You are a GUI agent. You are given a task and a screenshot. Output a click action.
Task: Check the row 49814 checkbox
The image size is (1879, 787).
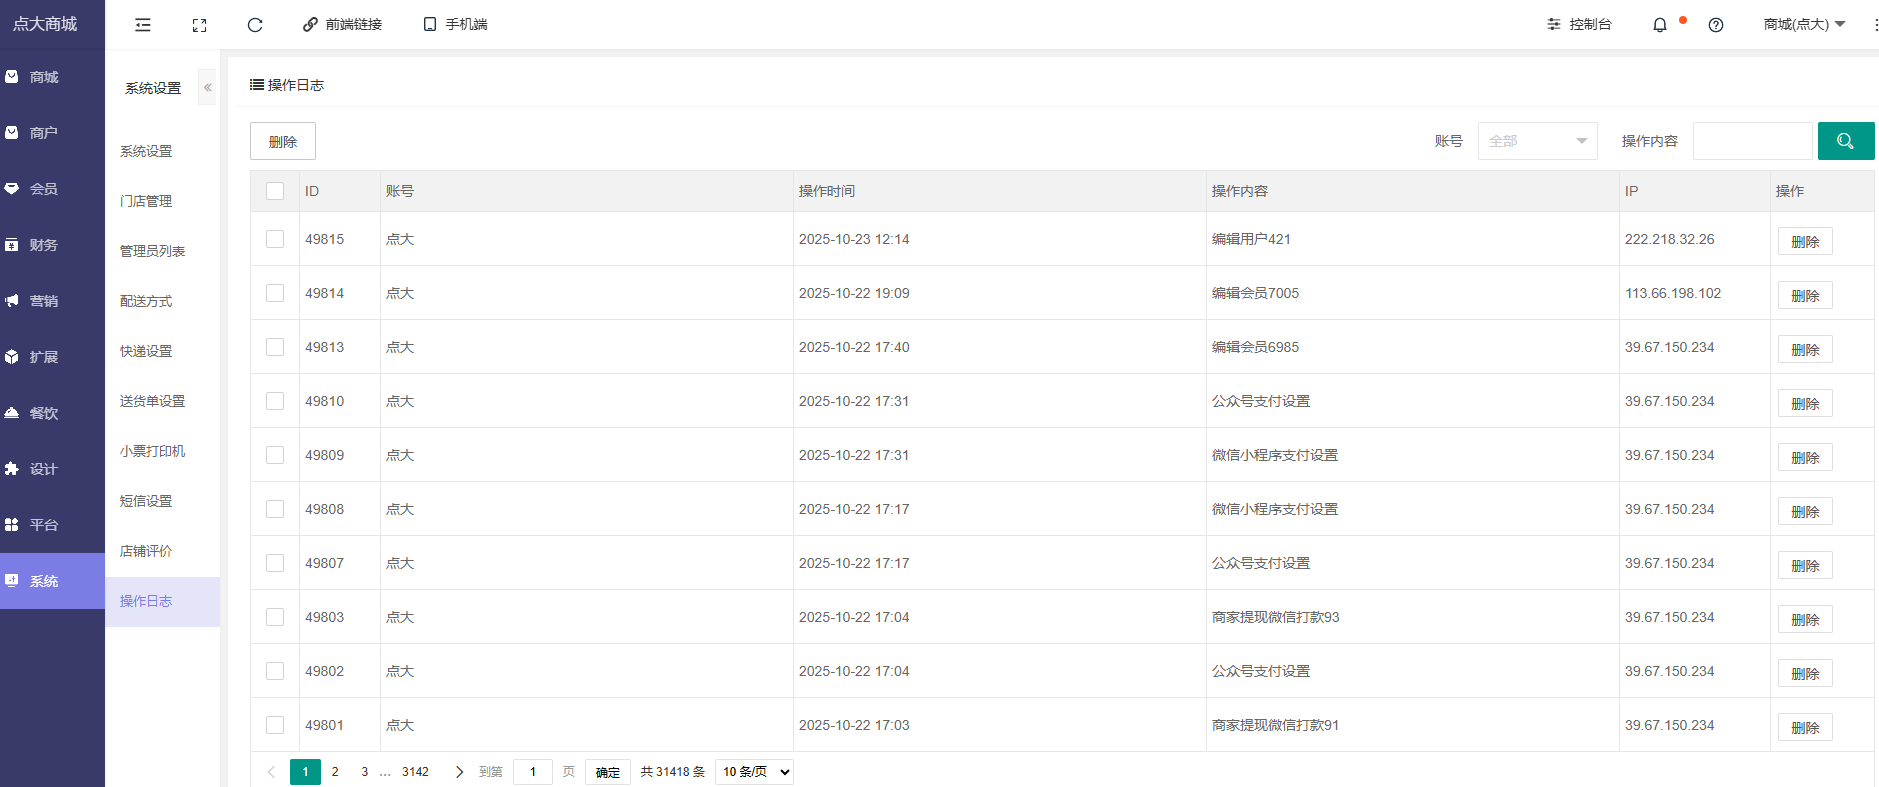[x=275, y=293]
